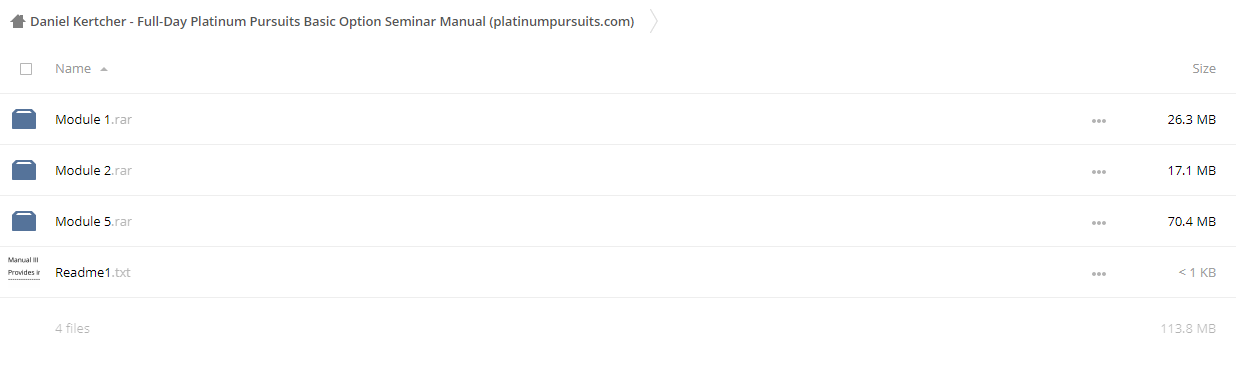
Task: Toggle the select-all checkbox in the header
Action: pyautogui.click(x=26, y=69)
